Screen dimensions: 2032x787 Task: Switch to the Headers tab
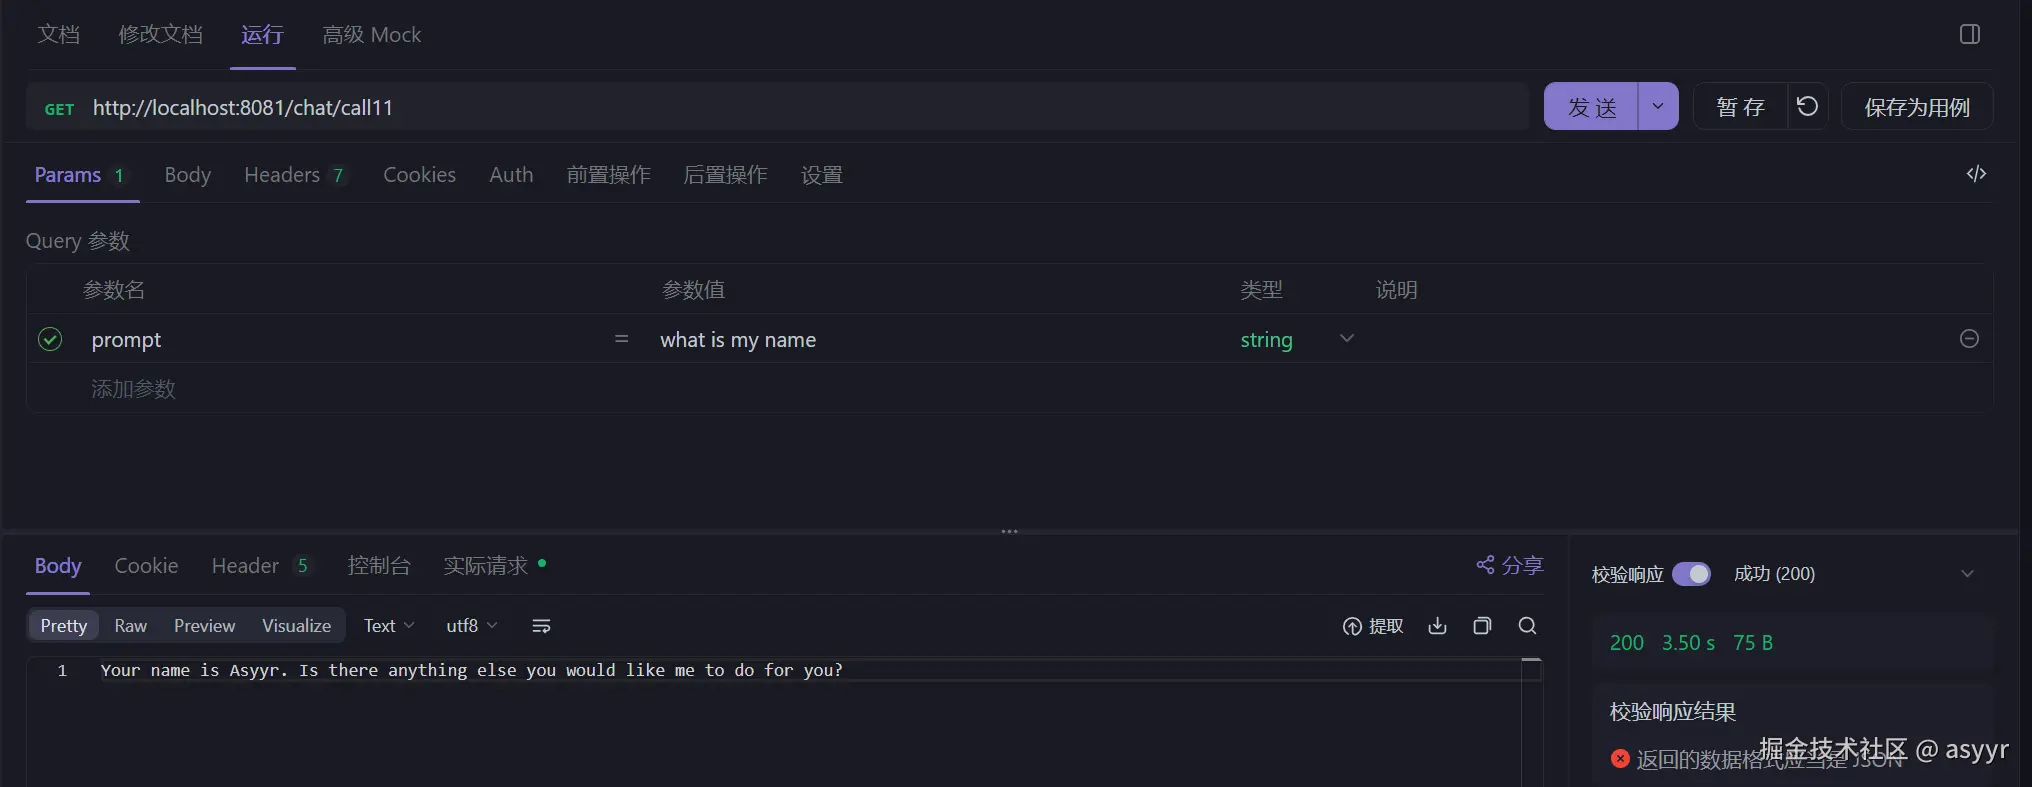[283, 175]
